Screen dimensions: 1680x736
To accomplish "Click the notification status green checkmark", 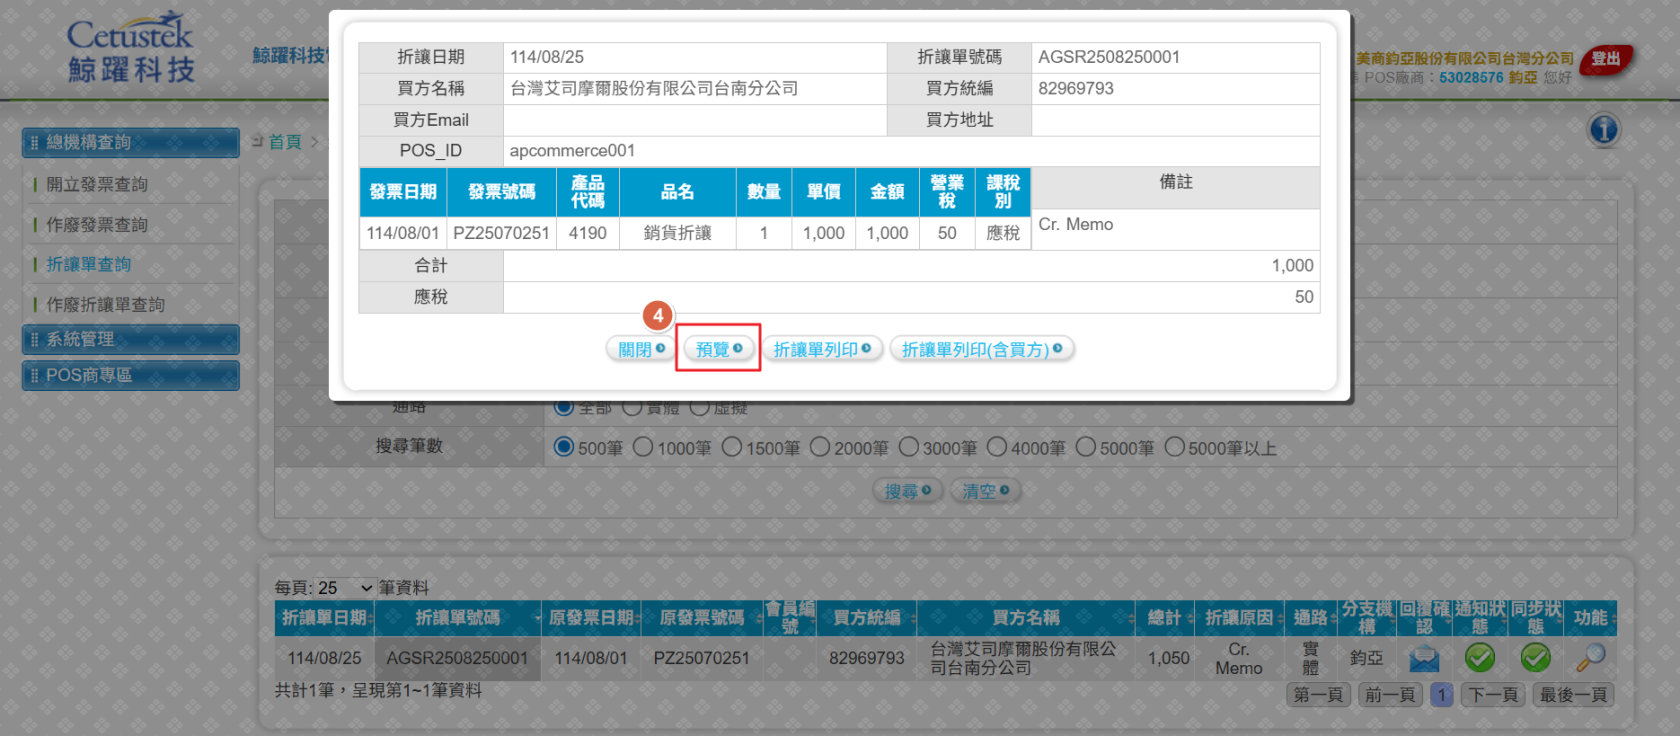I will click(1480, 657).
